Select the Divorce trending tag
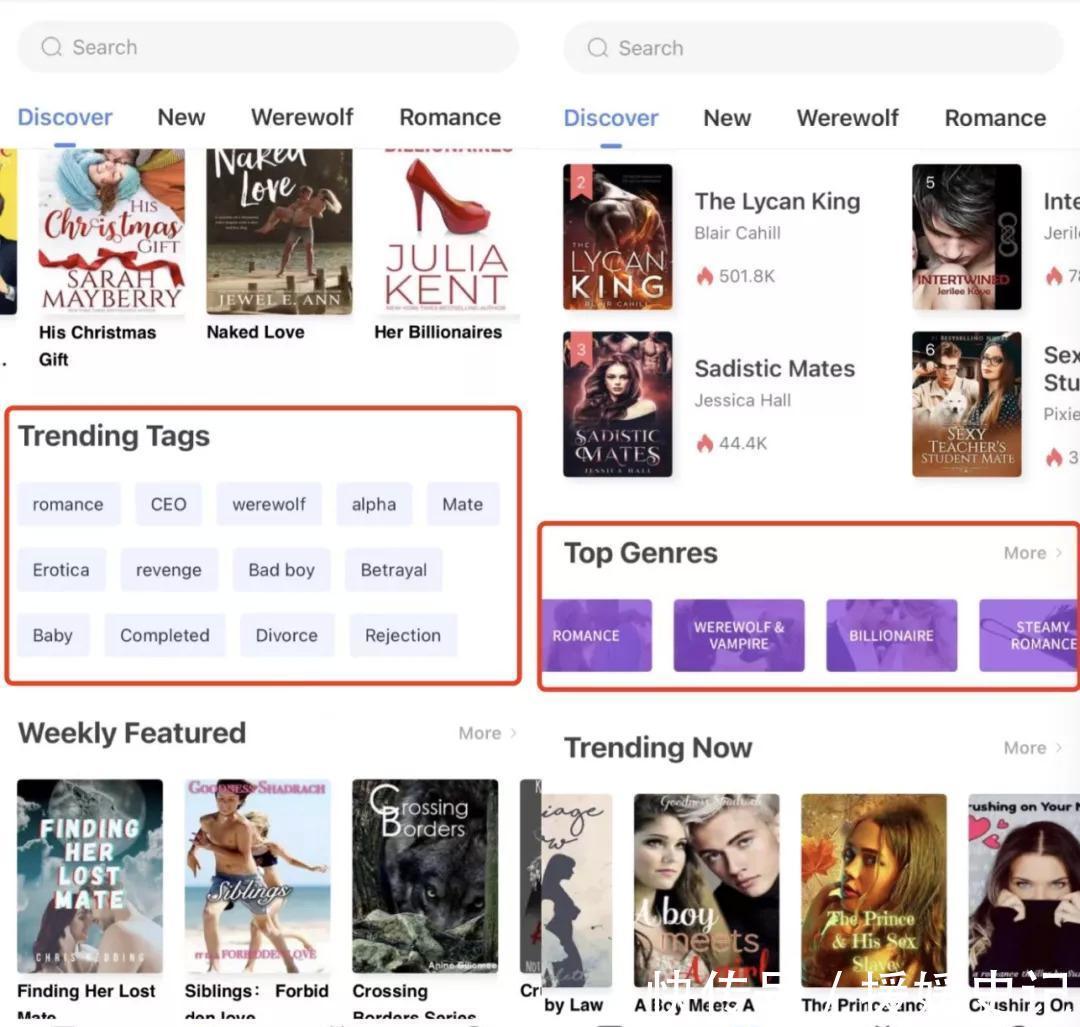The height and width of the screenshot is (1027, 1080). click(287, 635)
